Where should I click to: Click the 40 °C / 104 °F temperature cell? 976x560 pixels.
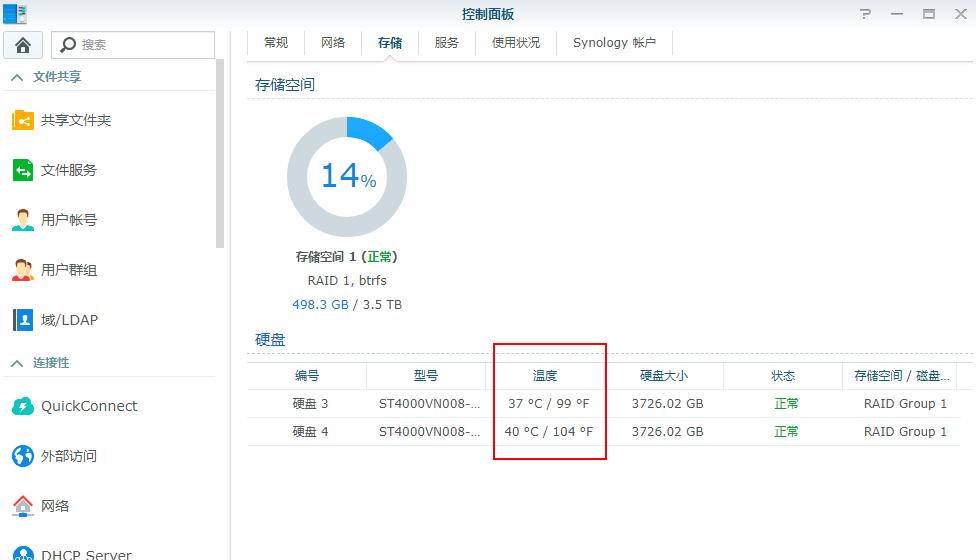click(x=548, y=432)
